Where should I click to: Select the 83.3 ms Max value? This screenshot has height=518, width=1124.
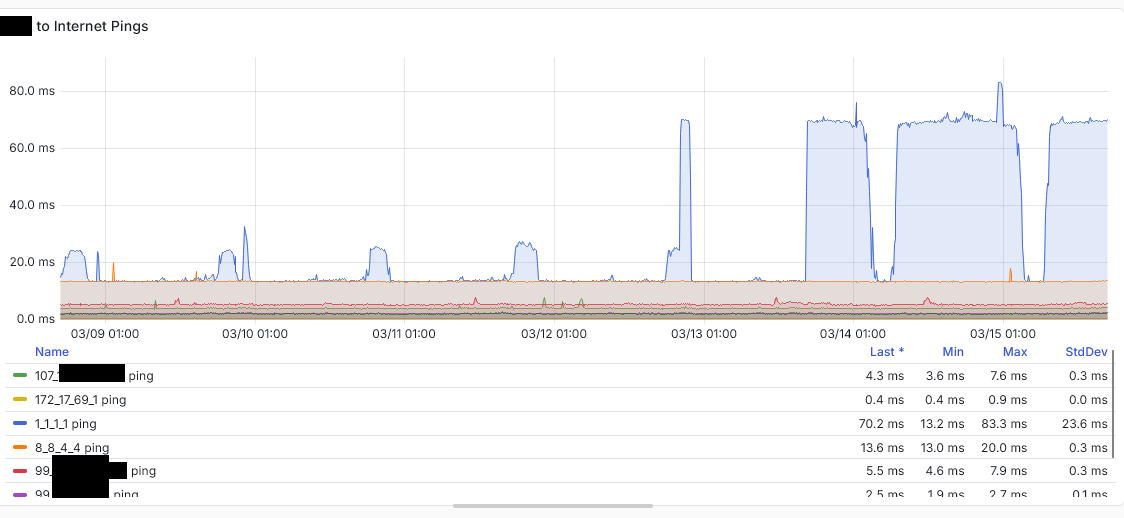point(1004,423)
